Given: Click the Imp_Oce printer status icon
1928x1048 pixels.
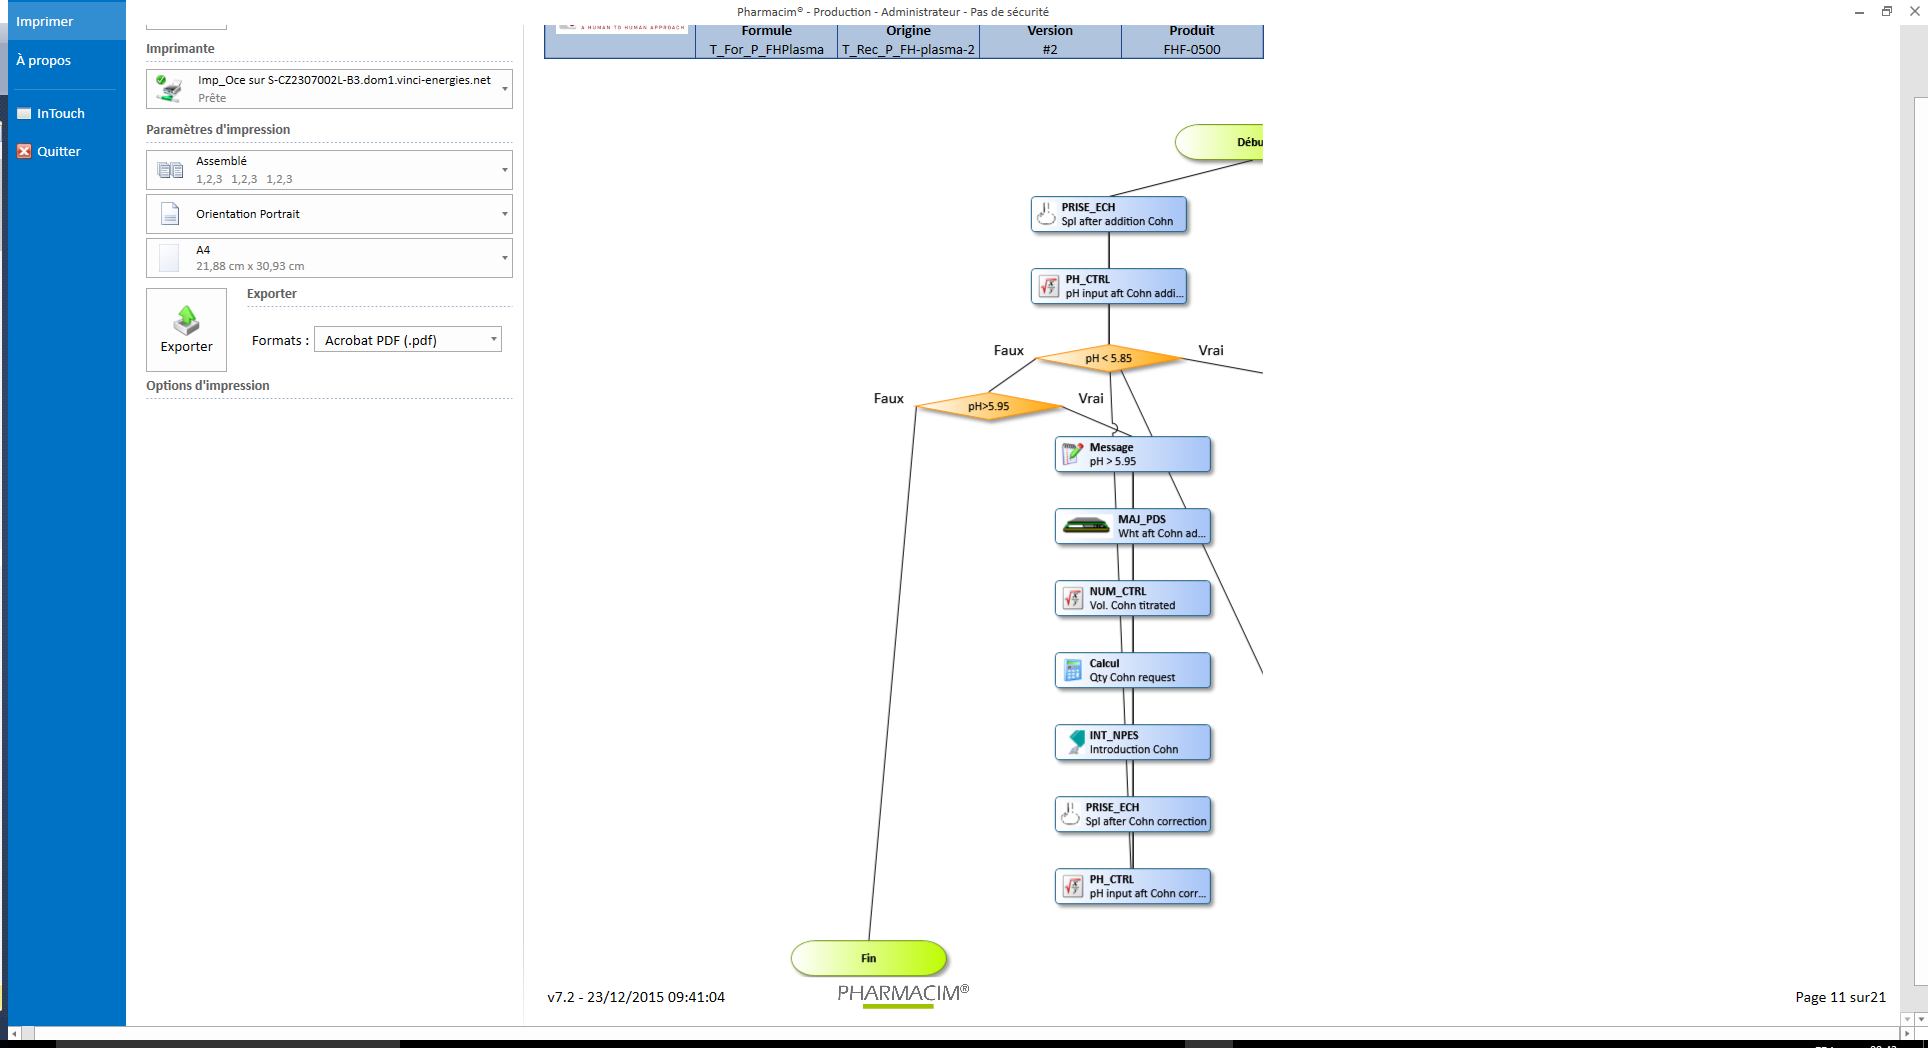Looking at the screenshot, I should (169, 89).
